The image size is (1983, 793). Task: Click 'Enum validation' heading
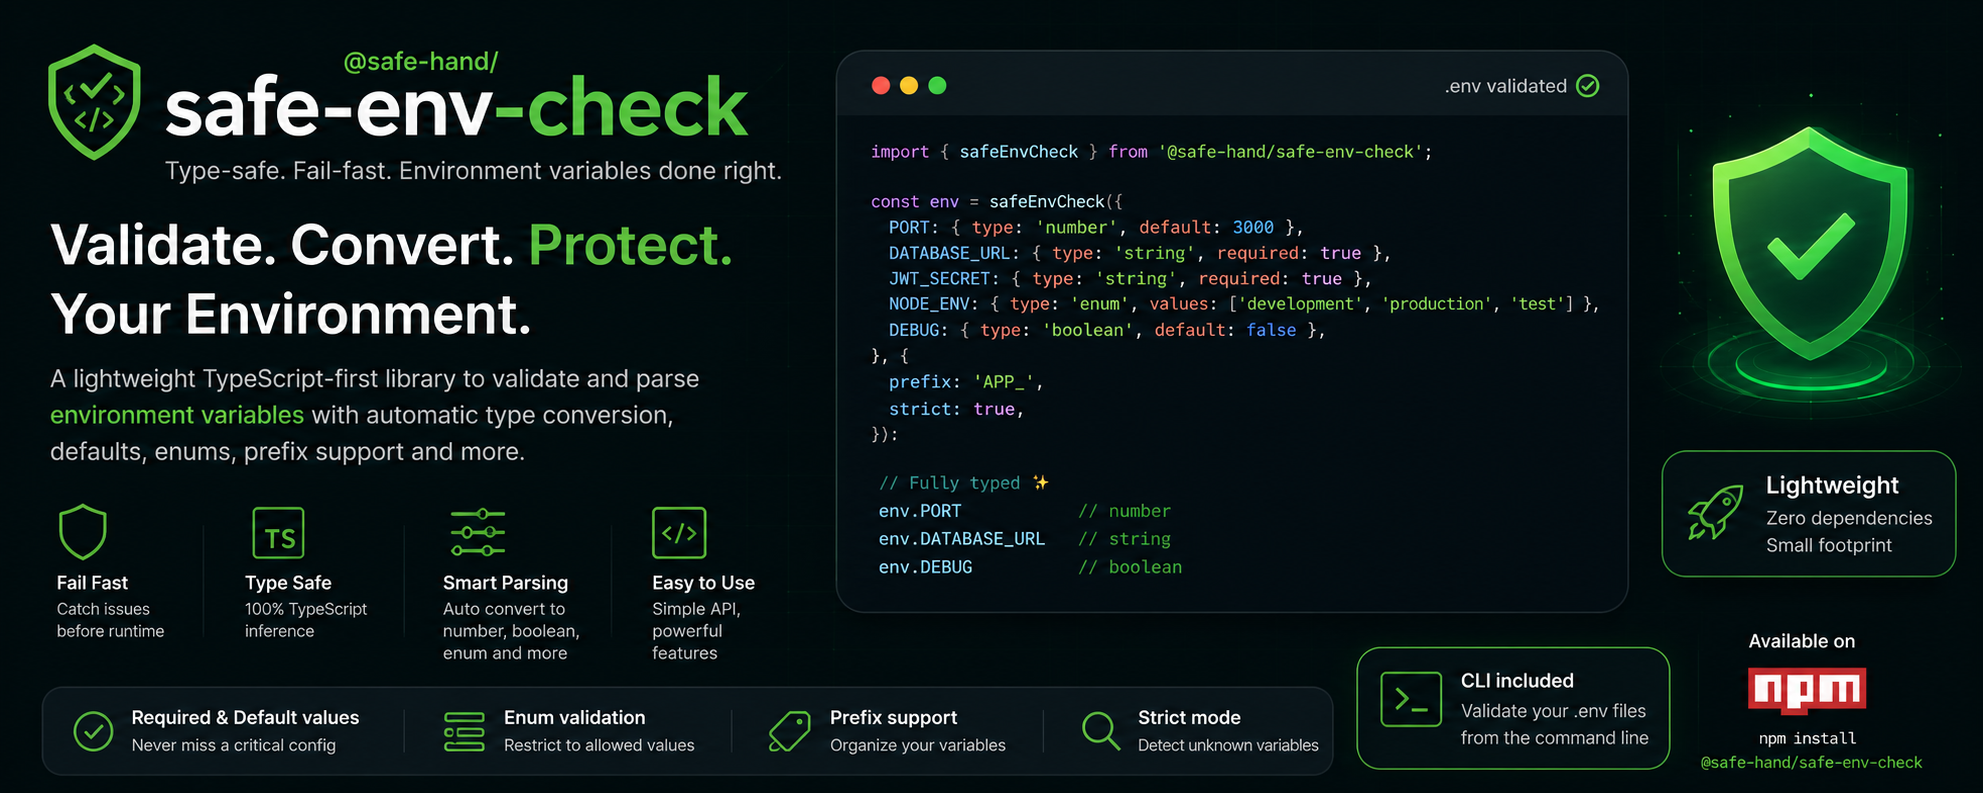[x=574, y=718]
